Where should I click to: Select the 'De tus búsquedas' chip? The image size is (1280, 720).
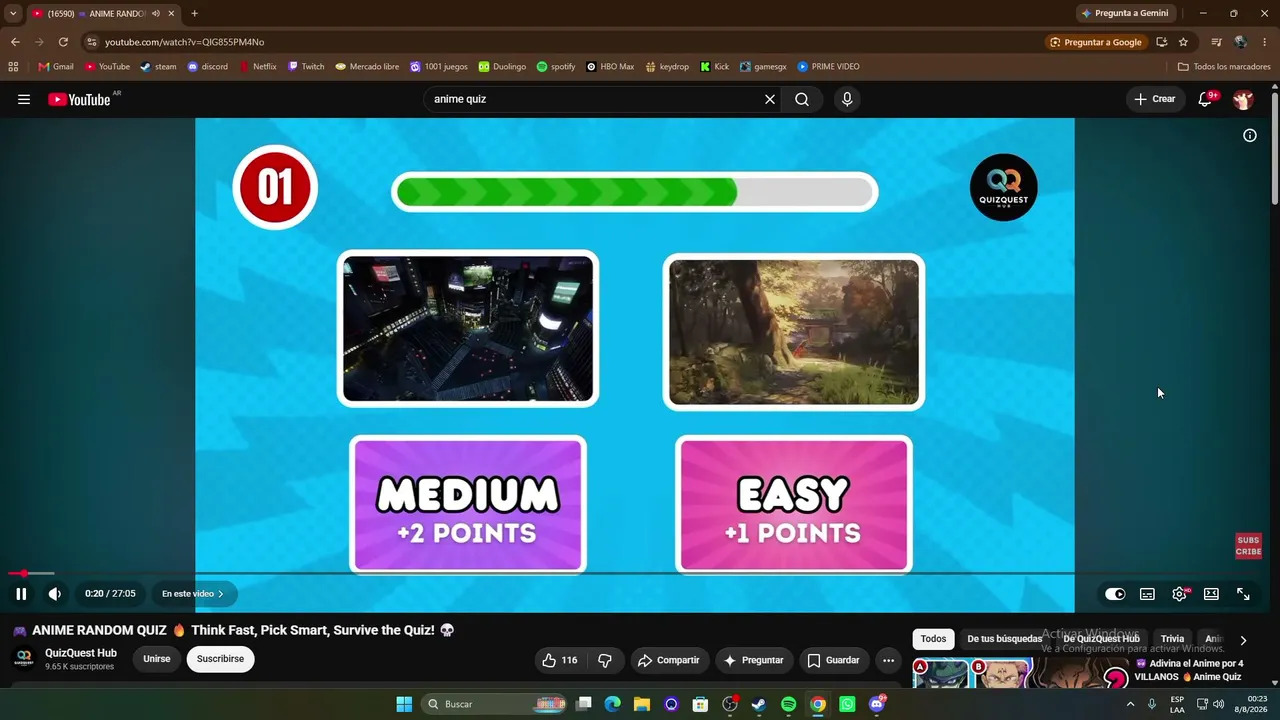coord(1004,639)
